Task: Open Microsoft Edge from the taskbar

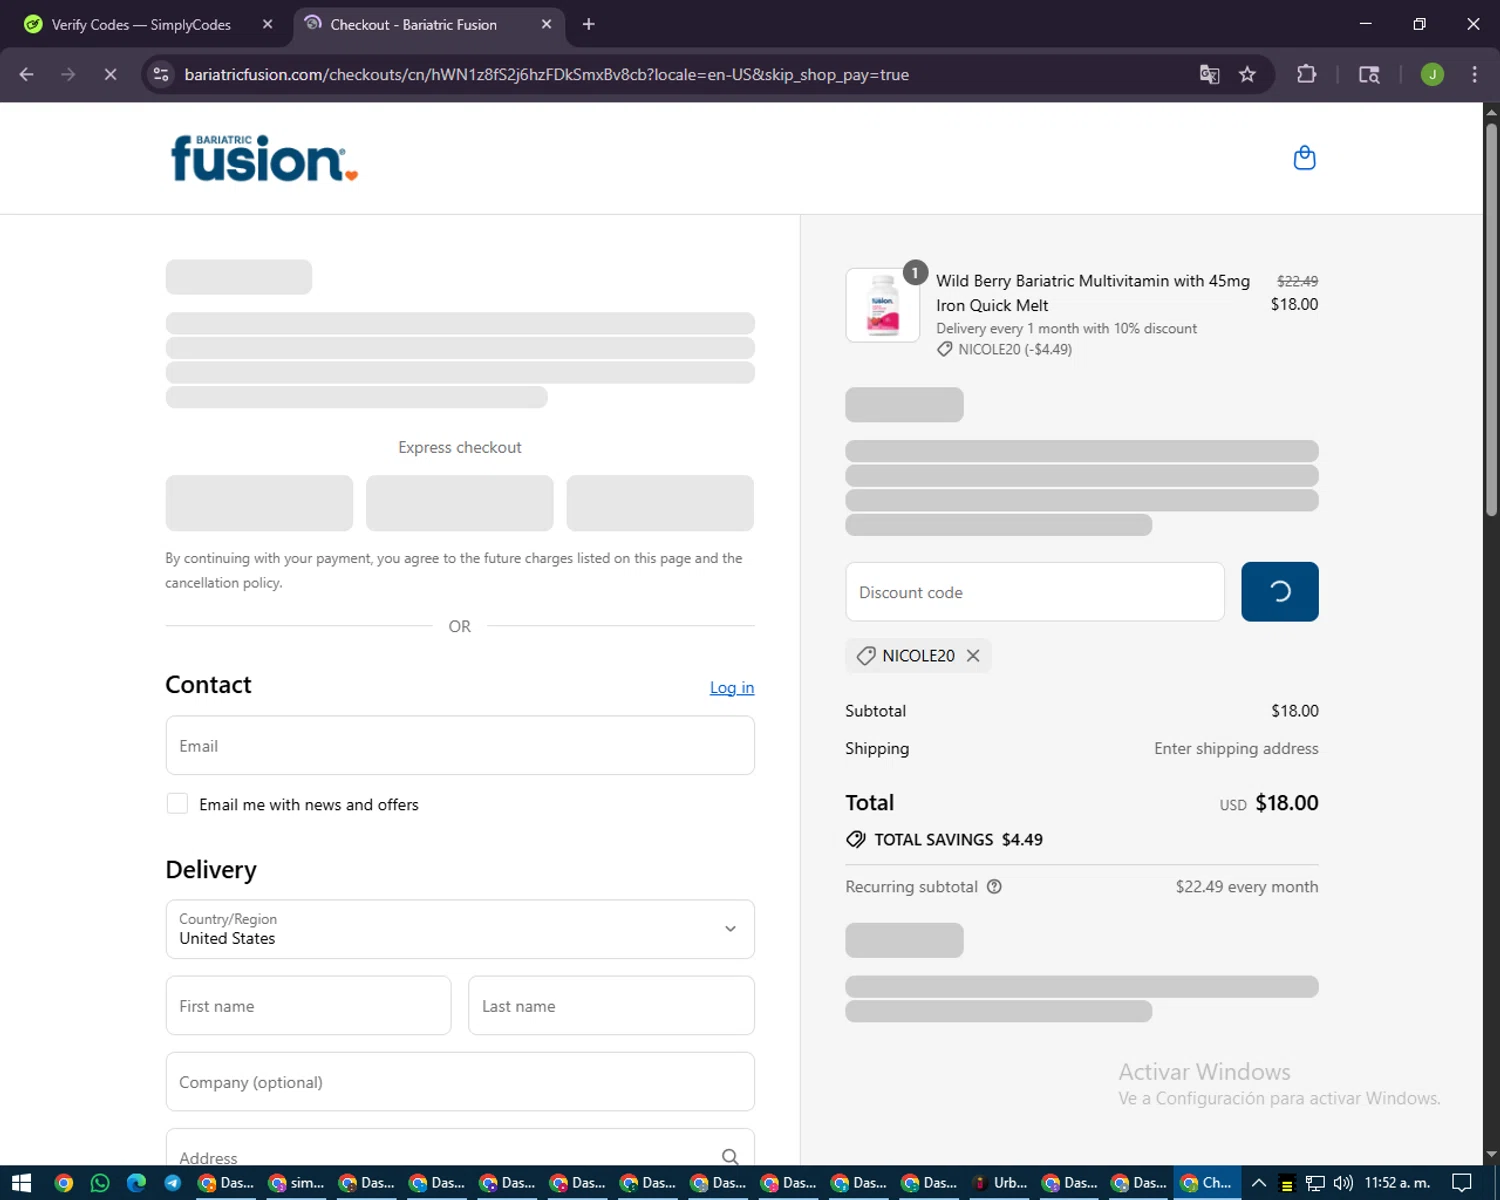Action: tap(137, 1183)
